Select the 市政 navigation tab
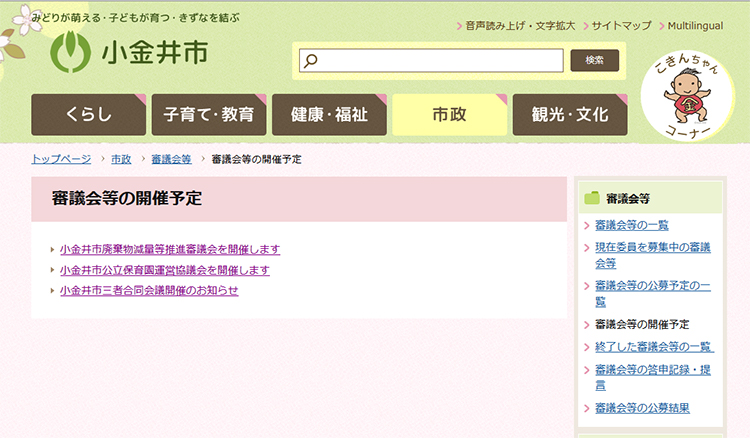Image resolution: width=750 pixels, height=438 pixels. (x=450, y=115)
